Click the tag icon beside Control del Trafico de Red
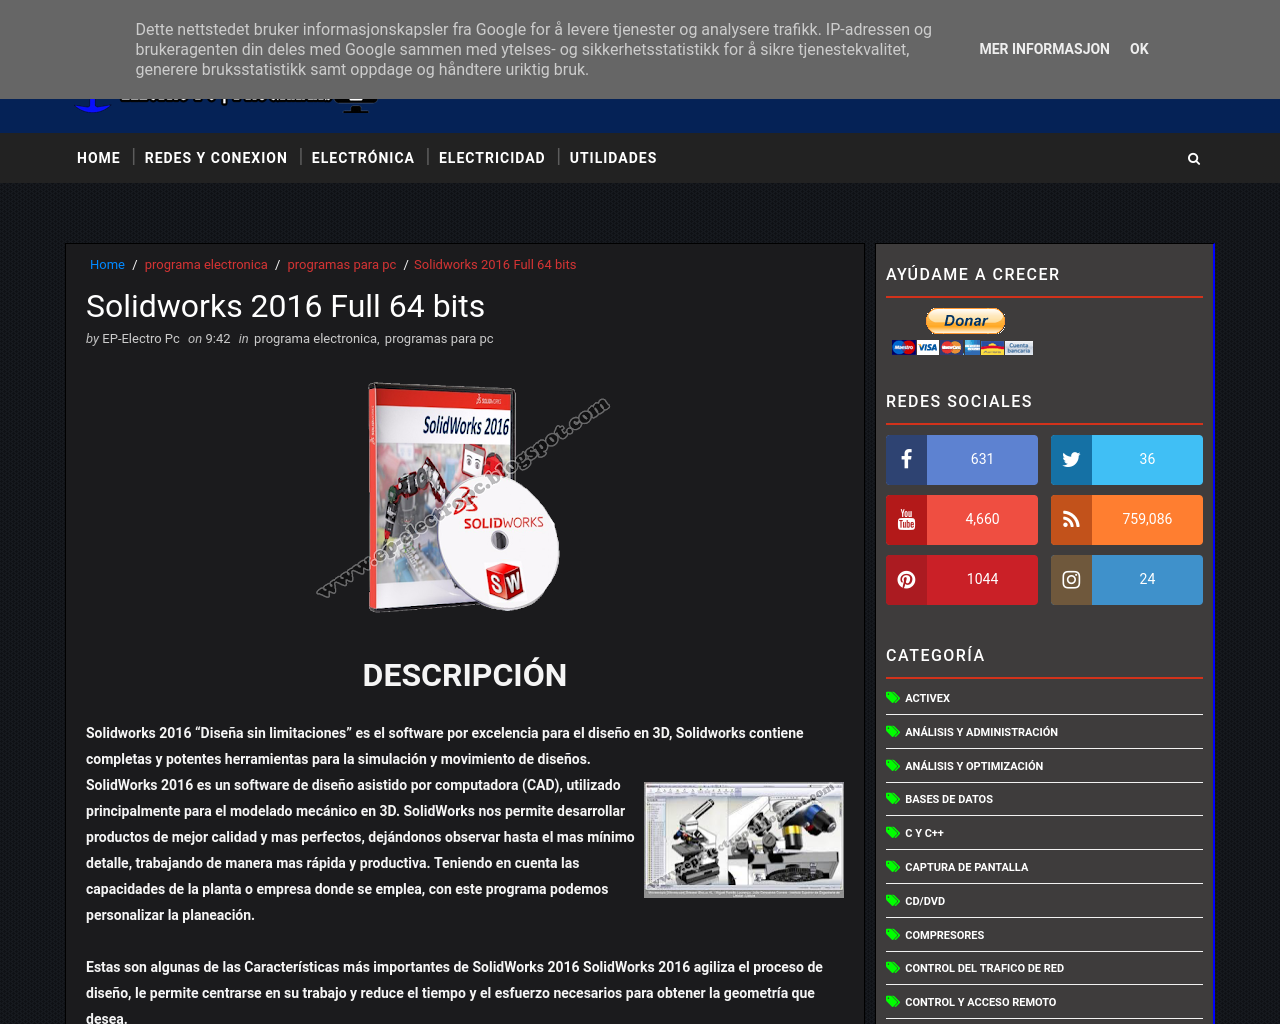The width and height of the screenshot is (1280, 1024). [893, 968]
